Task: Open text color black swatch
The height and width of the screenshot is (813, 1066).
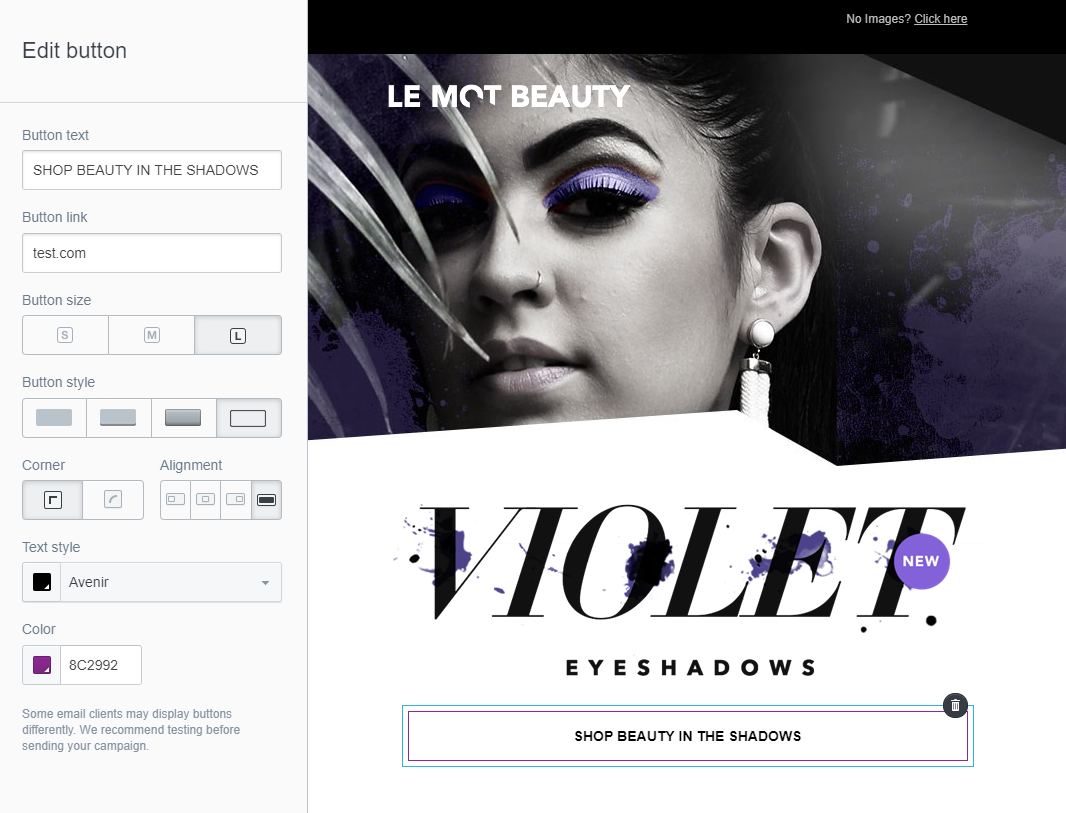Action: point(42,583)
